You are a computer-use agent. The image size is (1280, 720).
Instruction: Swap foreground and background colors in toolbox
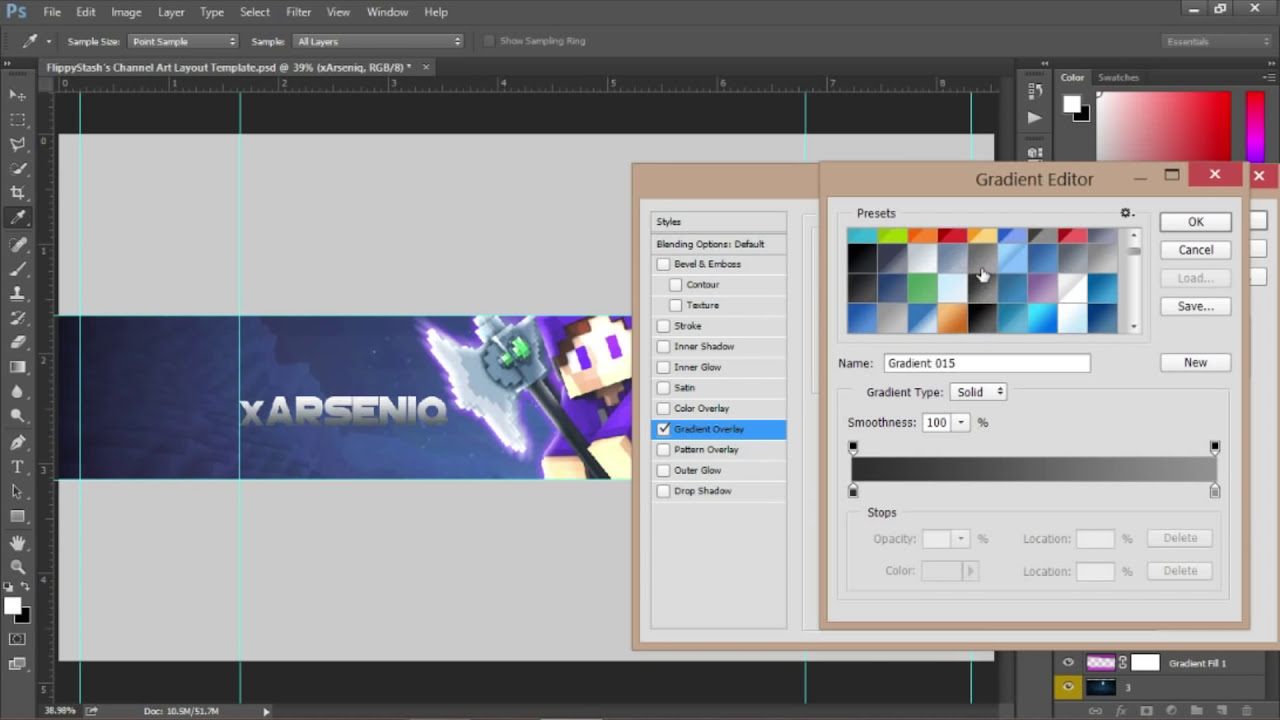pos(26,588)
